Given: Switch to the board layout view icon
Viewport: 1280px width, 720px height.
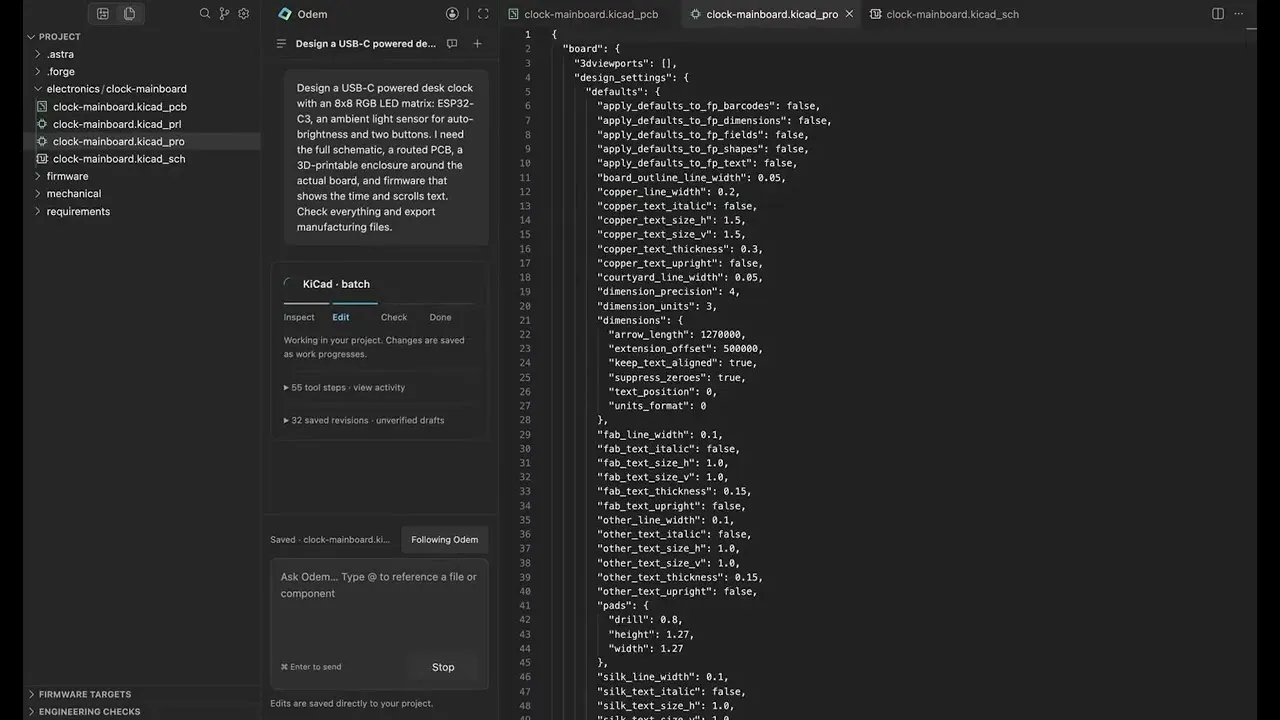Looking at the screenshot, I should pyautogui.click(x=103, y=14).
